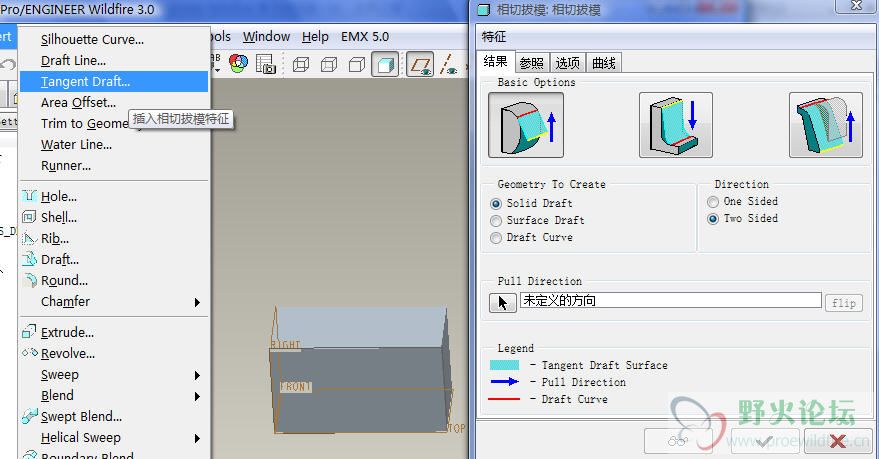The image size is (879, 459).
Task: Choose the One Sided direction option
Action: 713,202
